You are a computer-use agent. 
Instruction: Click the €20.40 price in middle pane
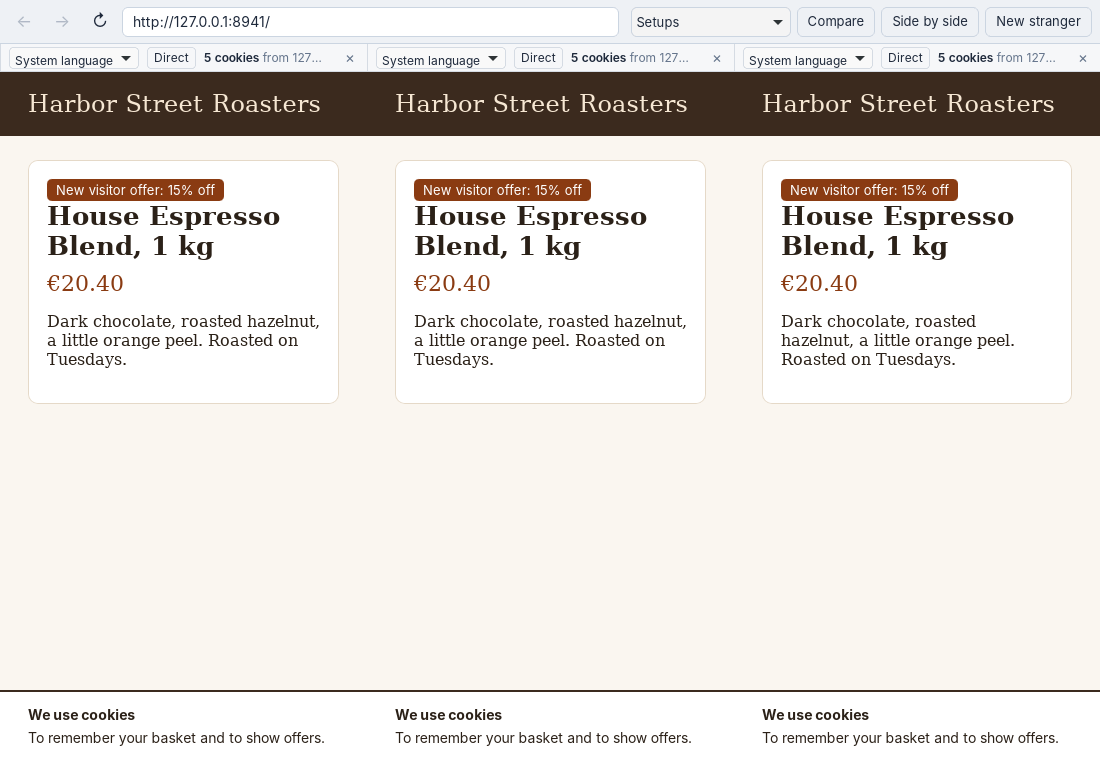coord(452,284)
